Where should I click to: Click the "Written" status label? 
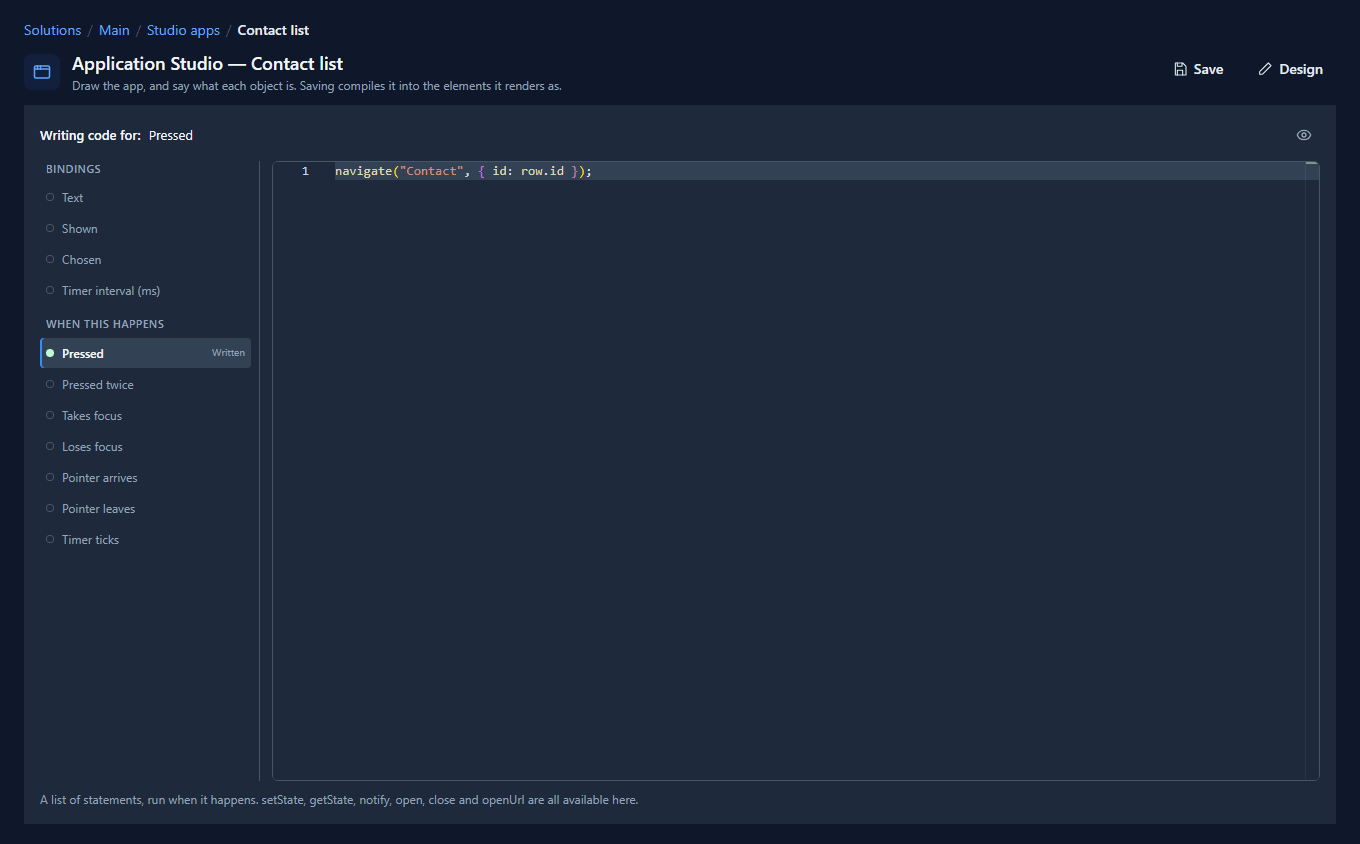pos(228,353)
